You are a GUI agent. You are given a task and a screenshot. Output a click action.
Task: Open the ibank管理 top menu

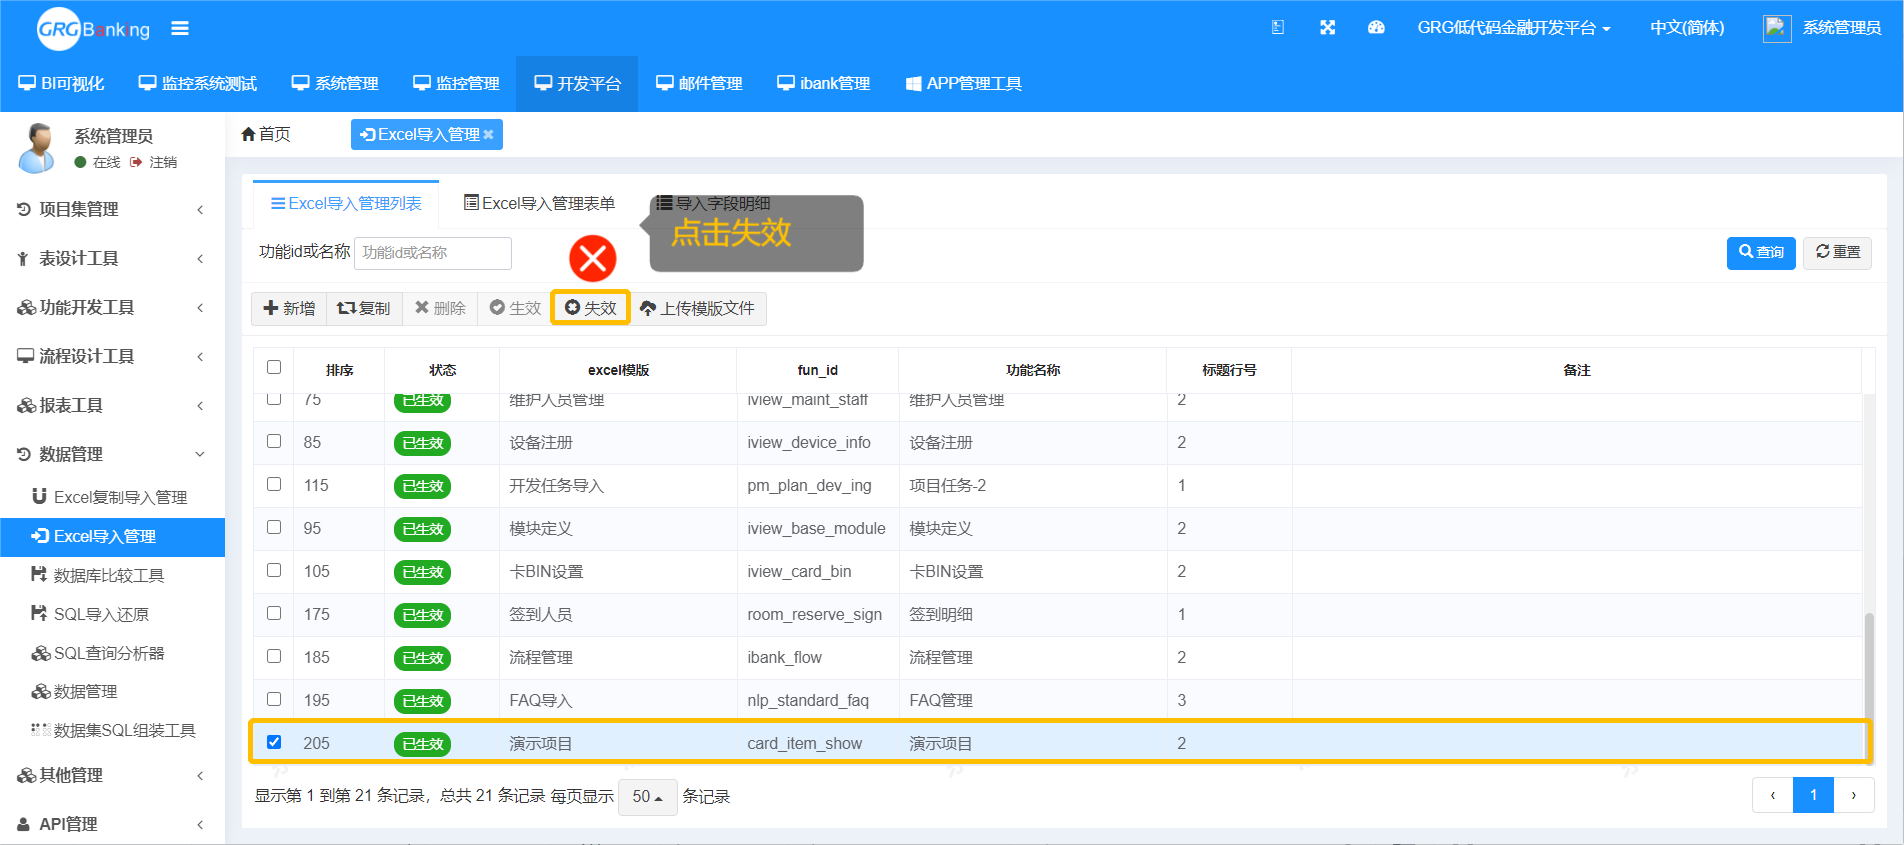coord(824,84)
